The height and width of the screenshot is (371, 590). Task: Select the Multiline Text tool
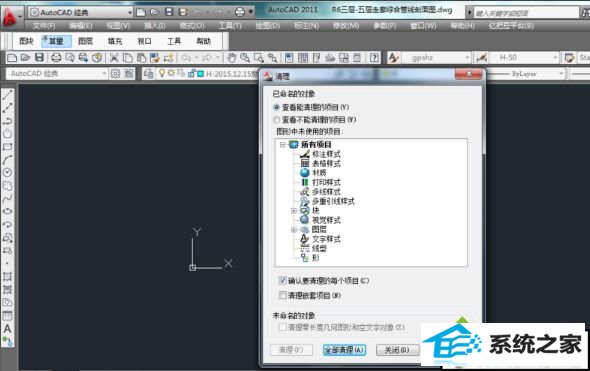pos(8,328)
